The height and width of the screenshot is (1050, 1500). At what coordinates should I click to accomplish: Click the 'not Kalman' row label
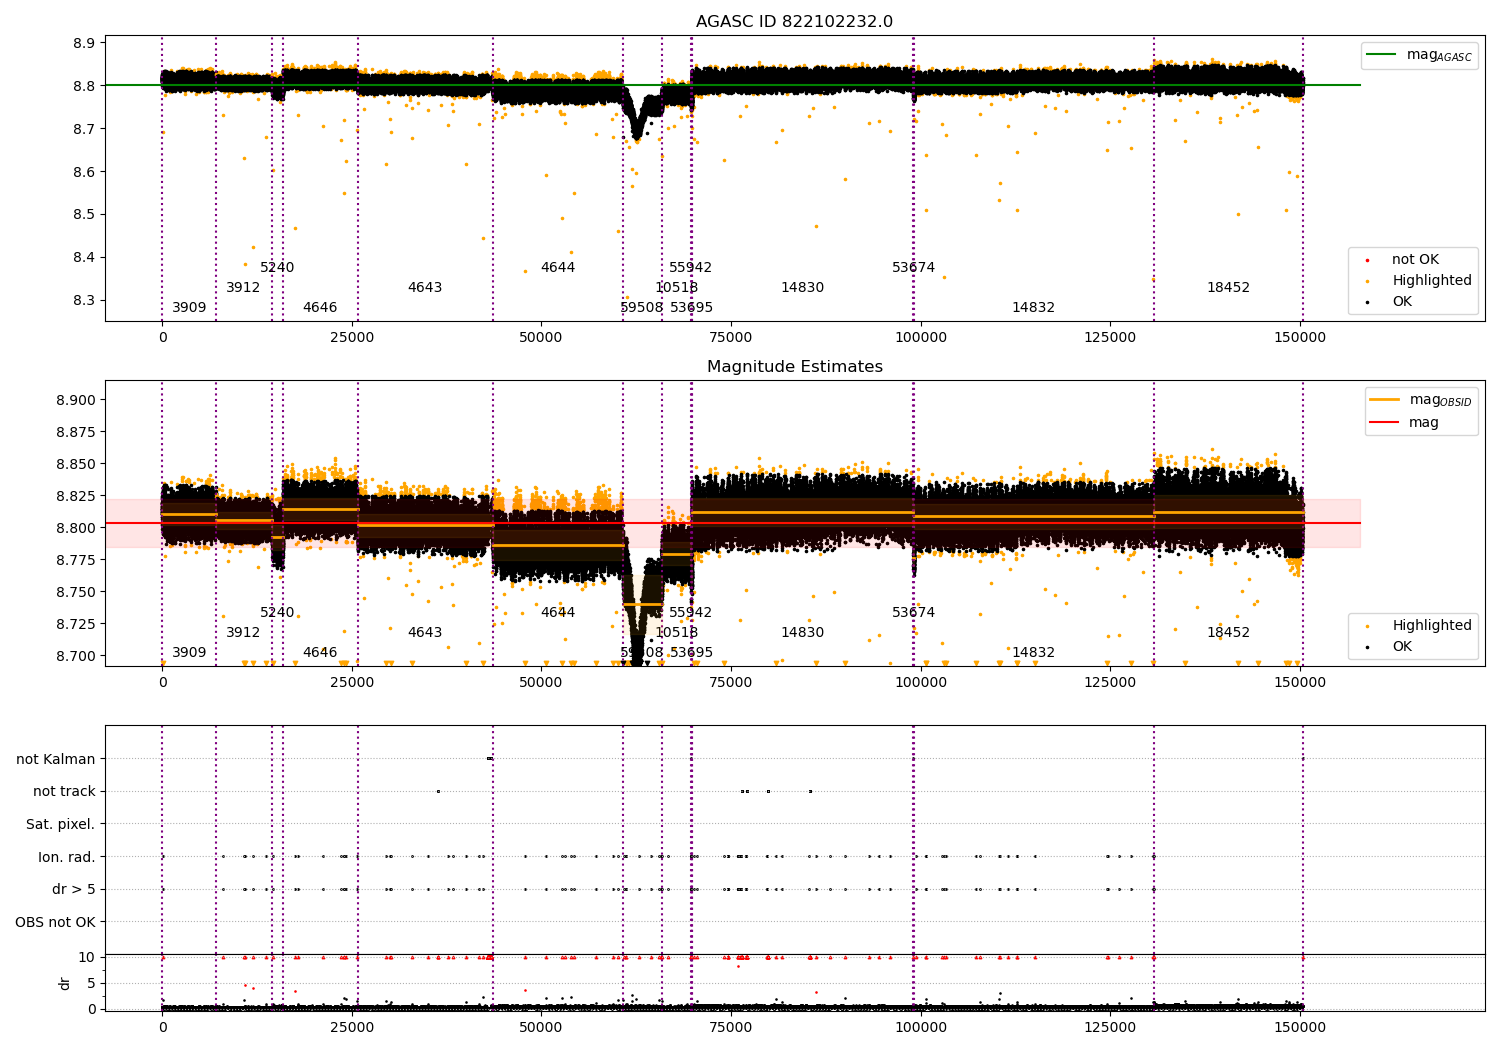point(56,759)
